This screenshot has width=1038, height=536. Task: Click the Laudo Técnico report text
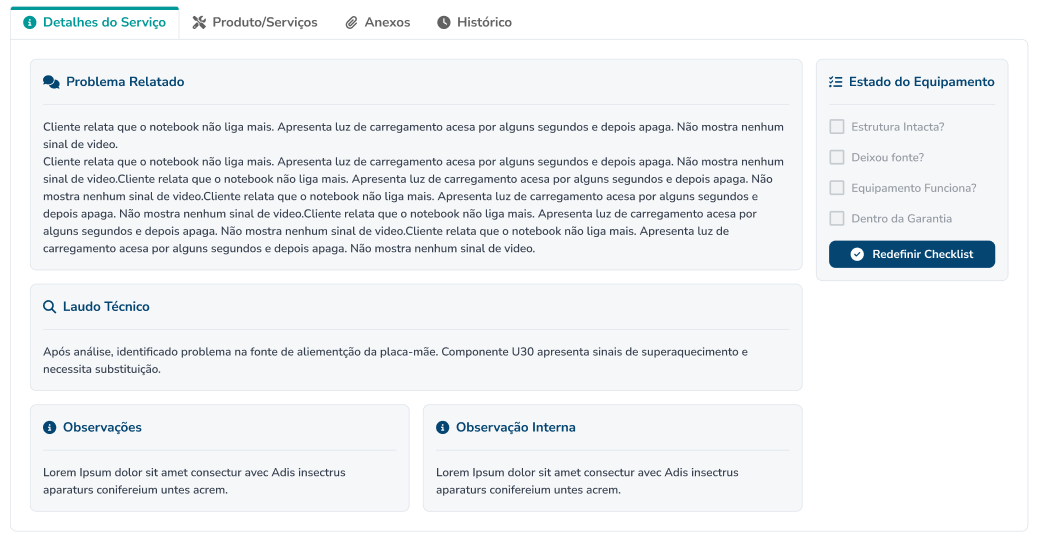click(x=395, y=360)
